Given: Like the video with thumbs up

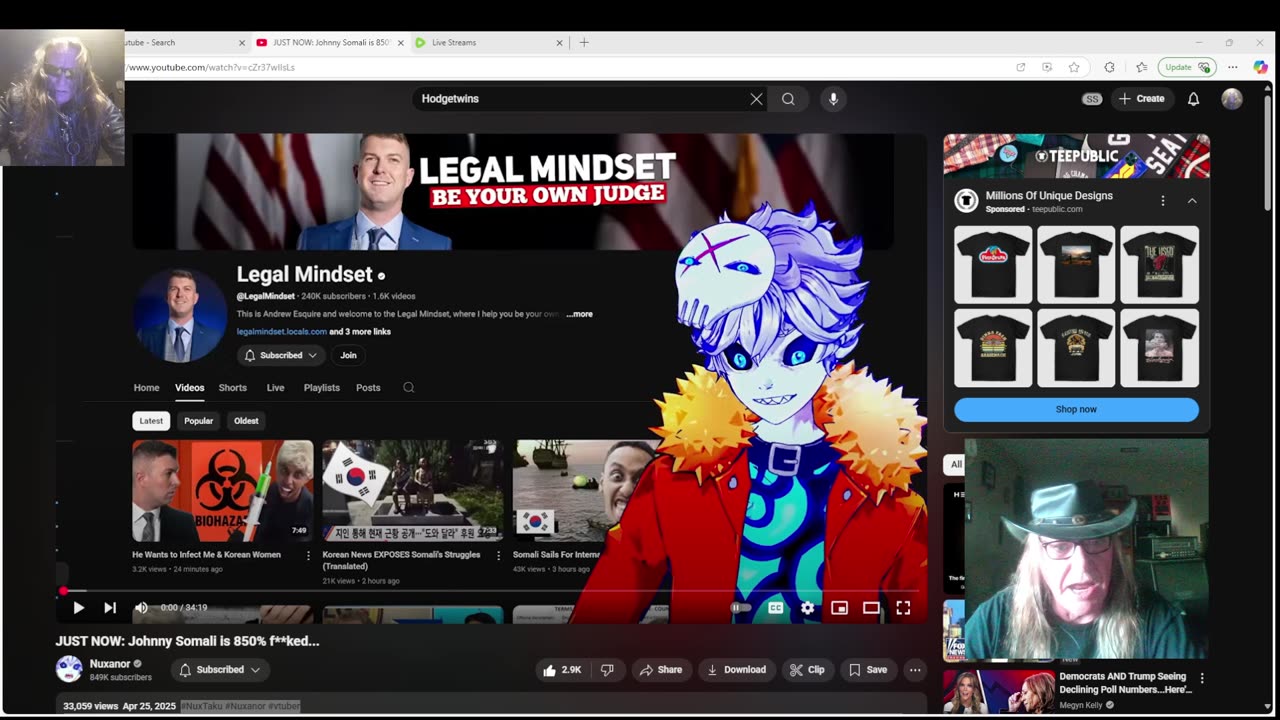Looking at the screenshot, I should point(562,670).
